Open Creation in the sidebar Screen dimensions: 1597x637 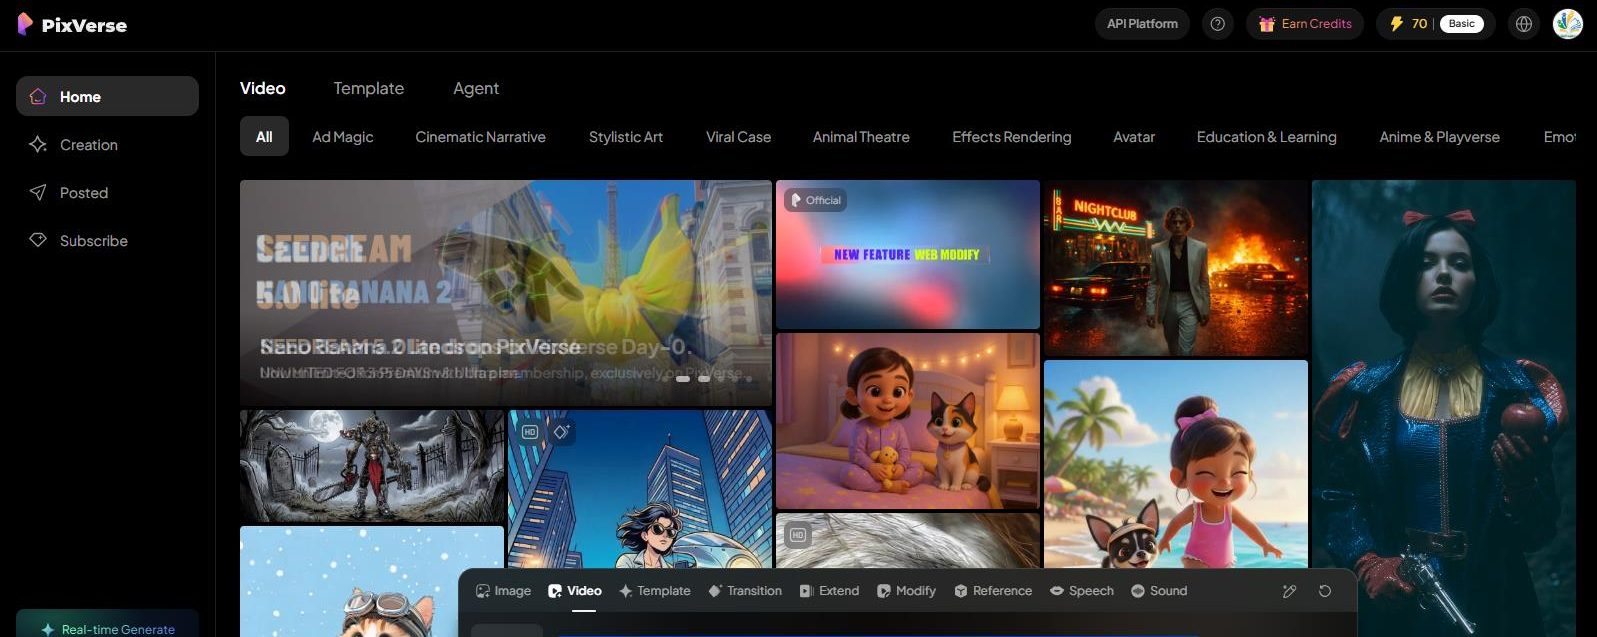point(88,145)
